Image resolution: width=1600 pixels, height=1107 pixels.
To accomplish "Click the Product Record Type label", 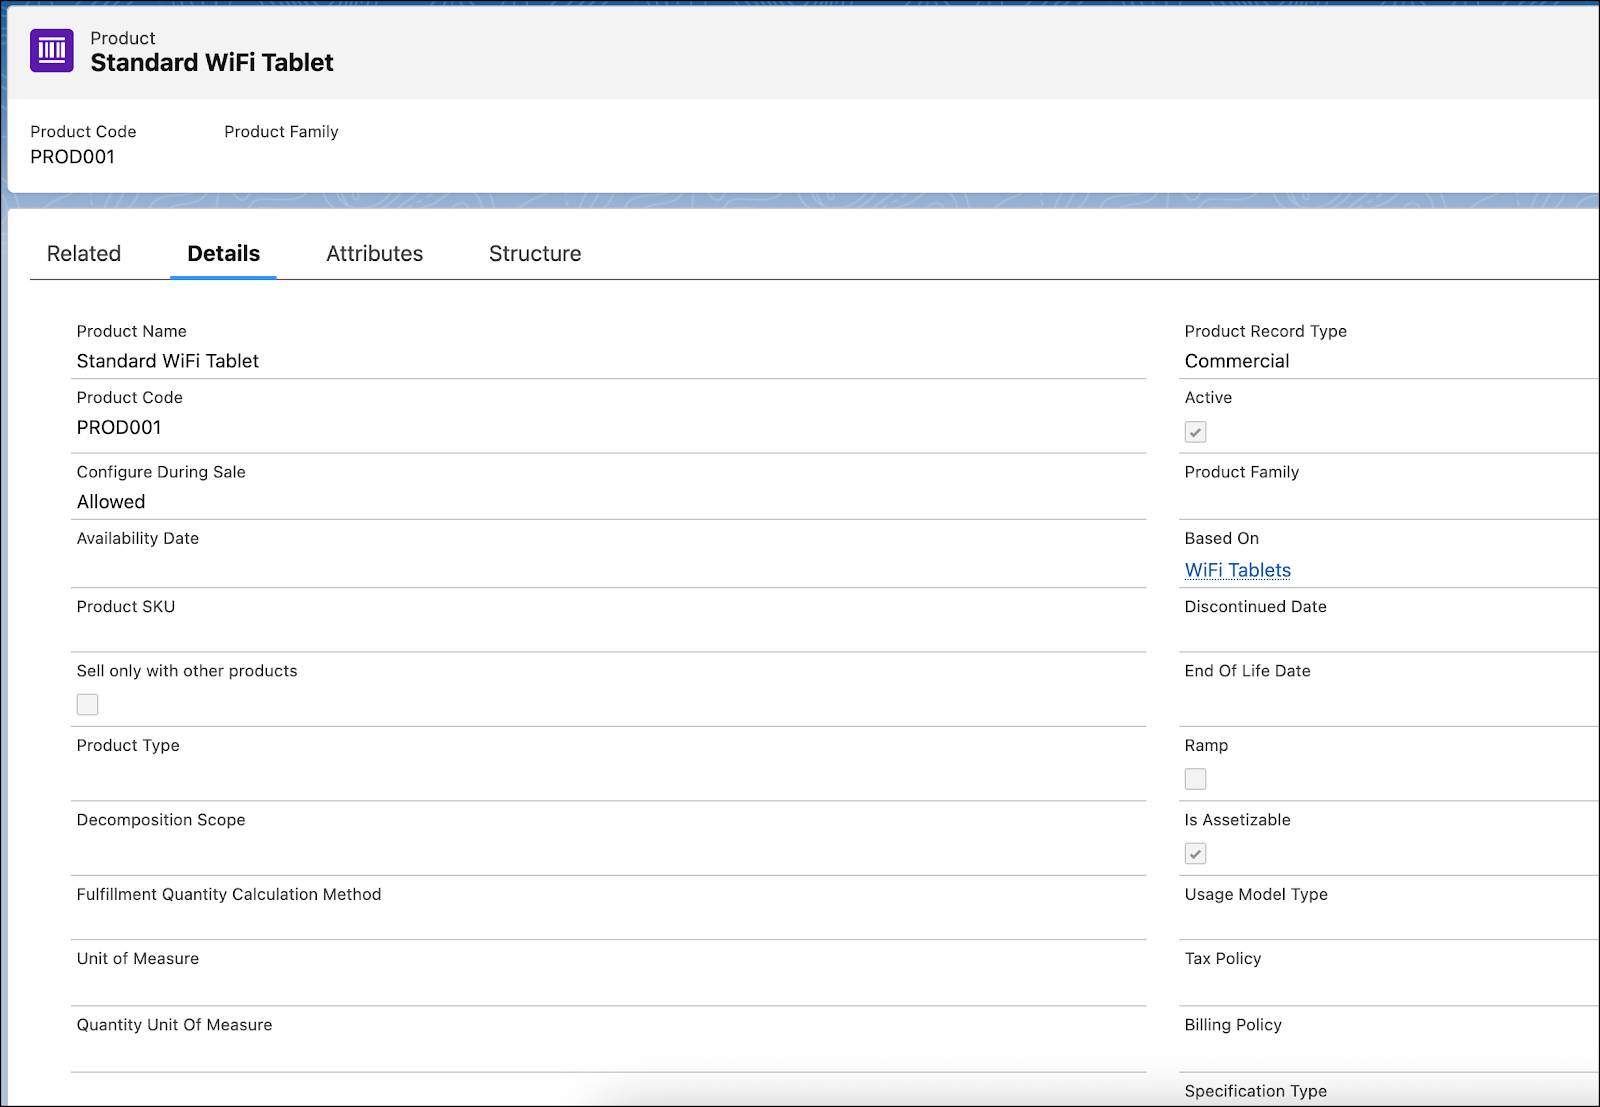I will pyautogui.click(x=1266, y=332).
